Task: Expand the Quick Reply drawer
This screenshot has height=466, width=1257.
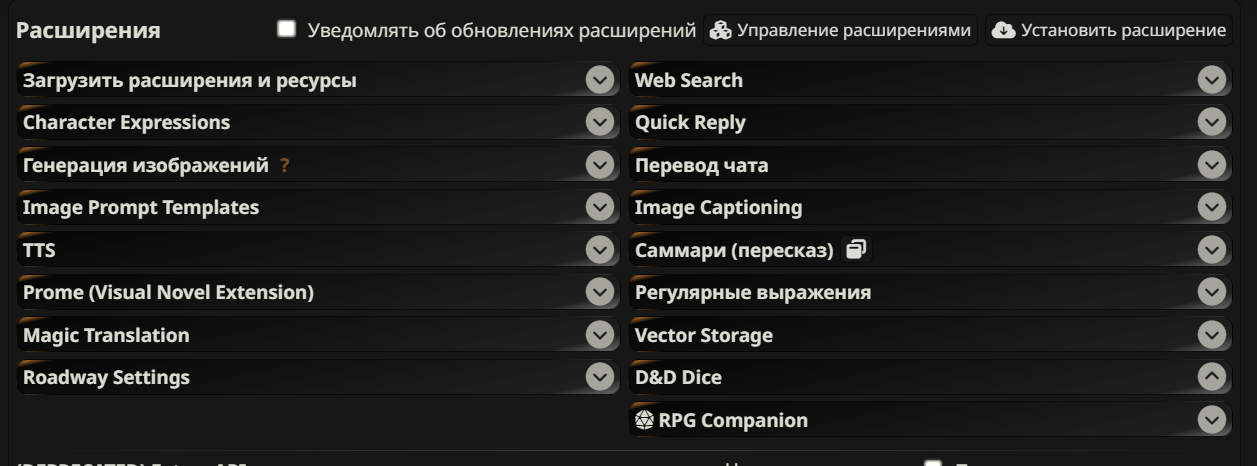Action: pos(929,123)
